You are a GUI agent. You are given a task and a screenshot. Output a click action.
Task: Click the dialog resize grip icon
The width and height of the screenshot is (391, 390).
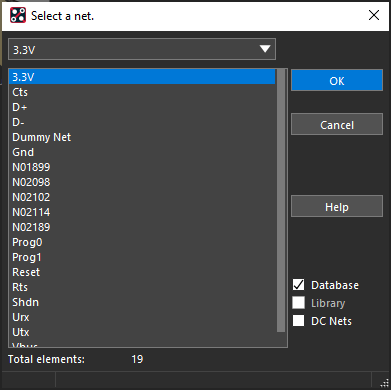pyautogui.click(x=385, y=383)
